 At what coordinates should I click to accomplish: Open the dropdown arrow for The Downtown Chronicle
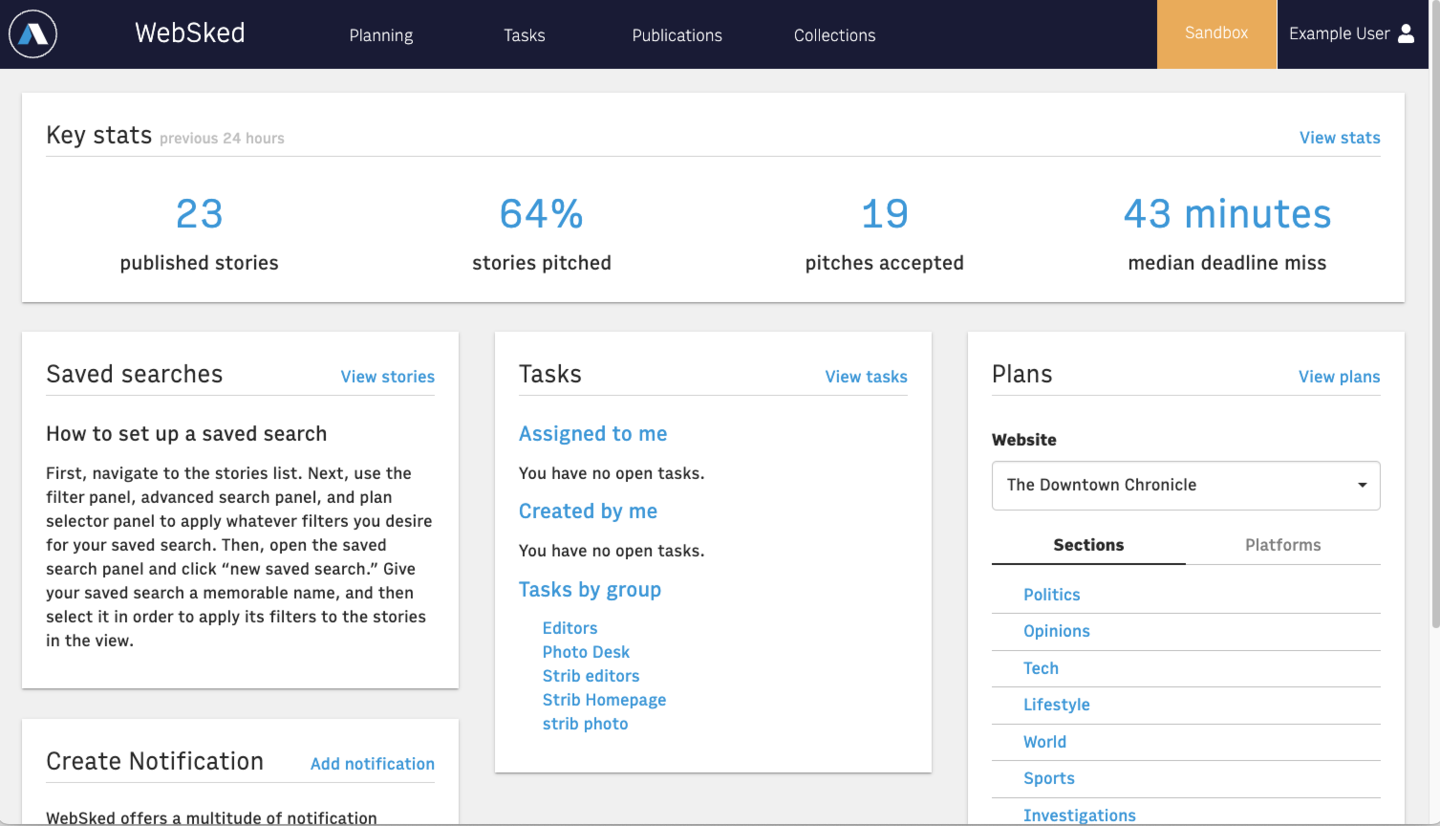point(1360,485)
